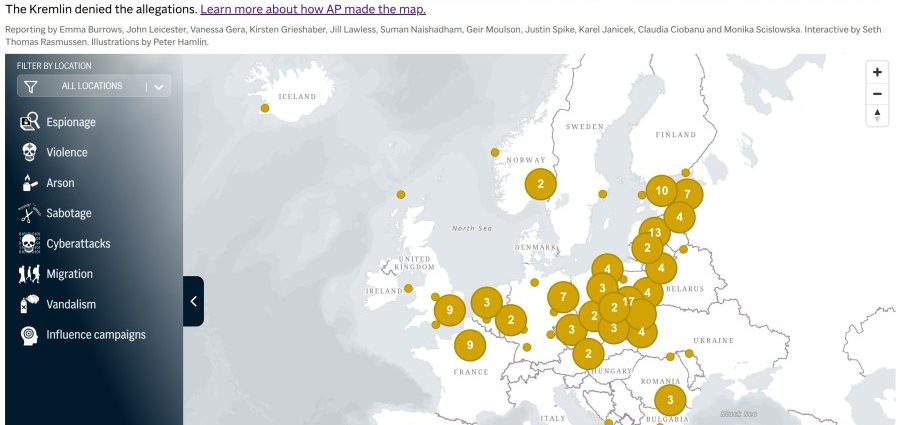900x425 pixels.
Task: Select the Violence skull icon
Action: 29,152
